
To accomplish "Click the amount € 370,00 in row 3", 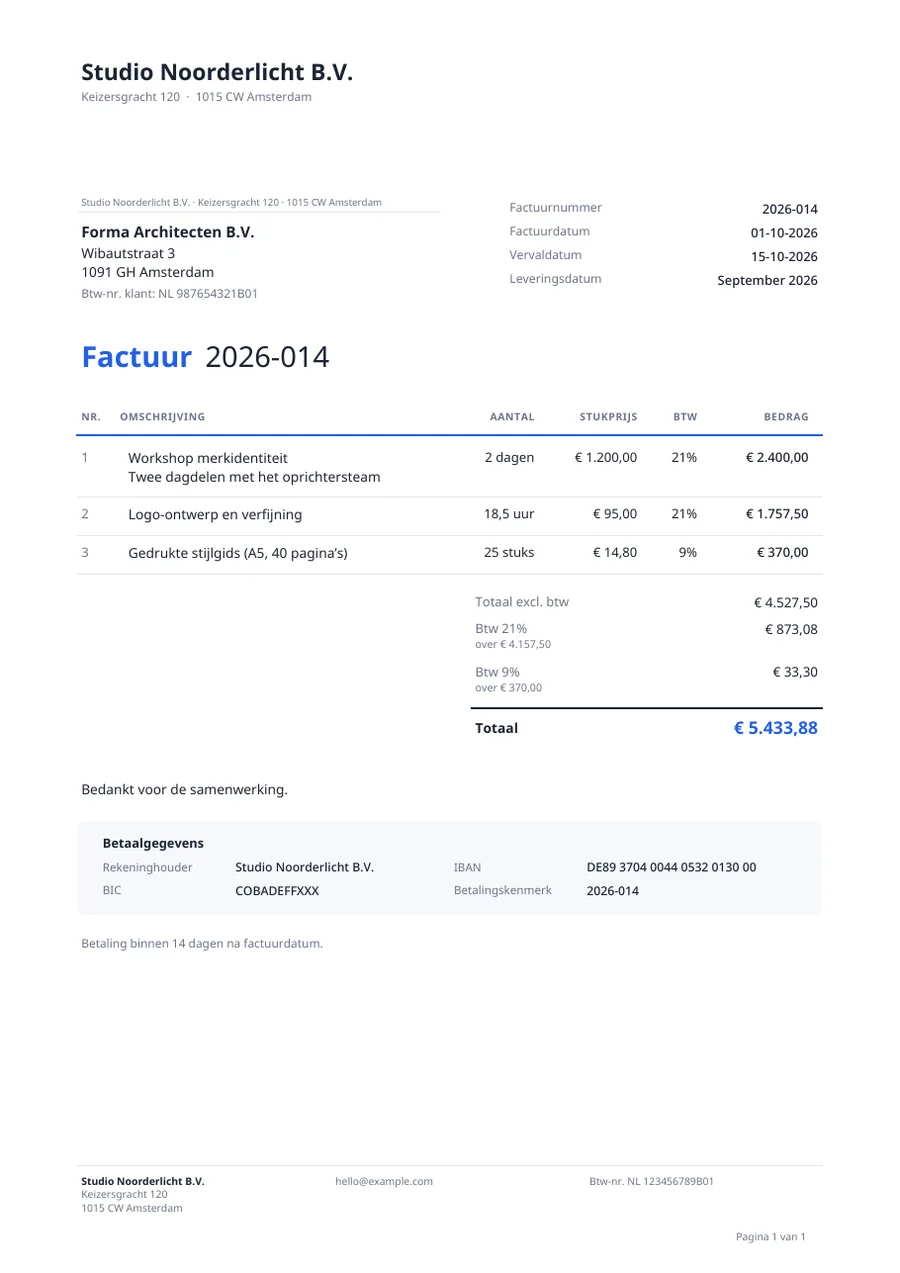I will (x=783, y=552).
